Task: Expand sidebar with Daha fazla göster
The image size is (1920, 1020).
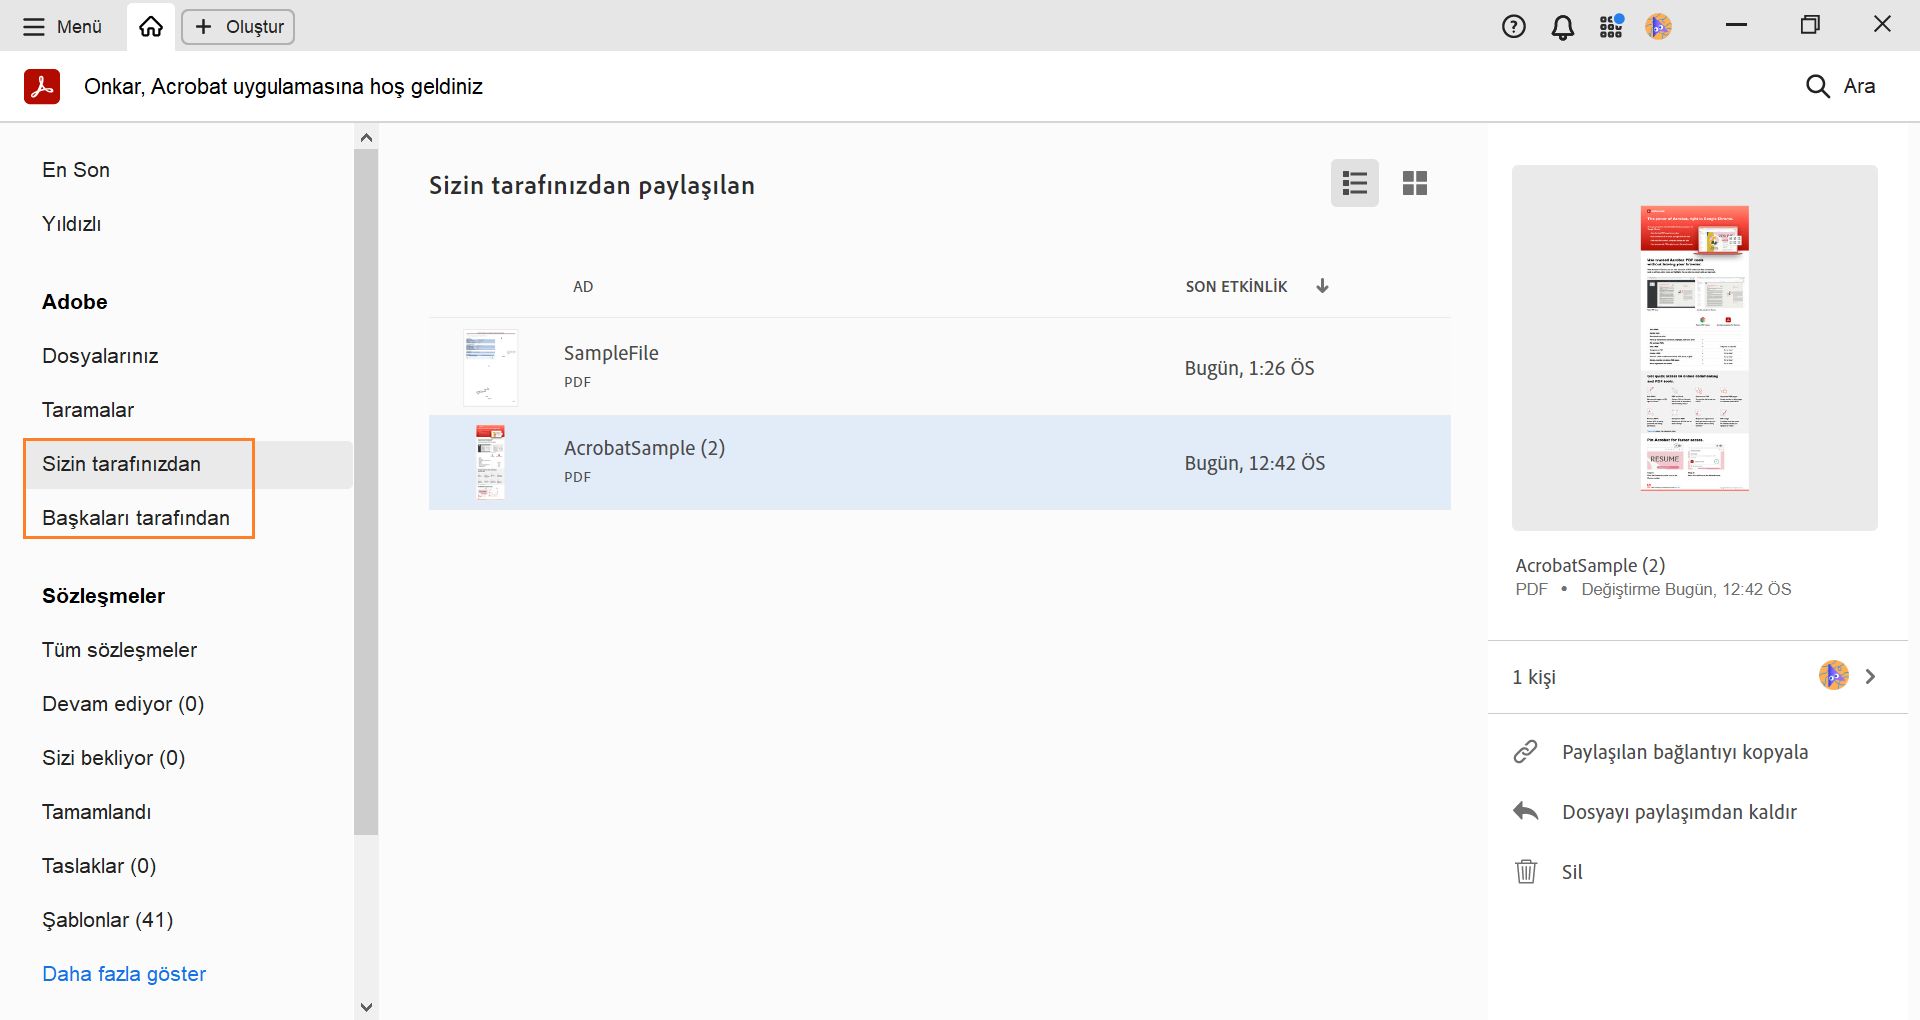Action: 124,974
